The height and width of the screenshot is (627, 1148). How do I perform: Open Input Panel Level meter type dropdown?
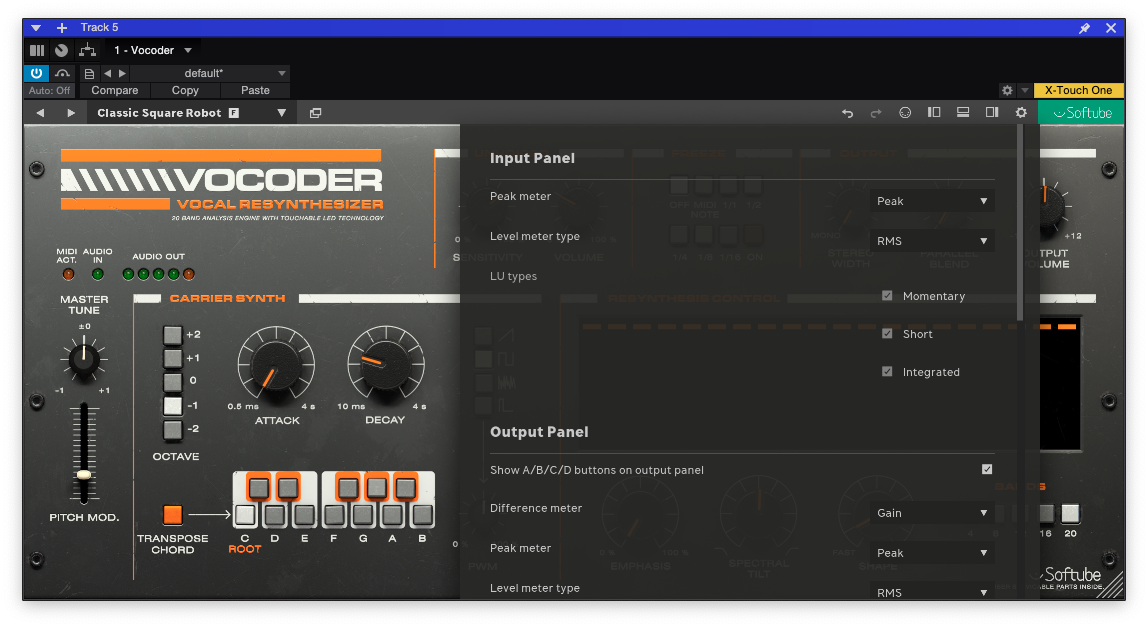932,241
